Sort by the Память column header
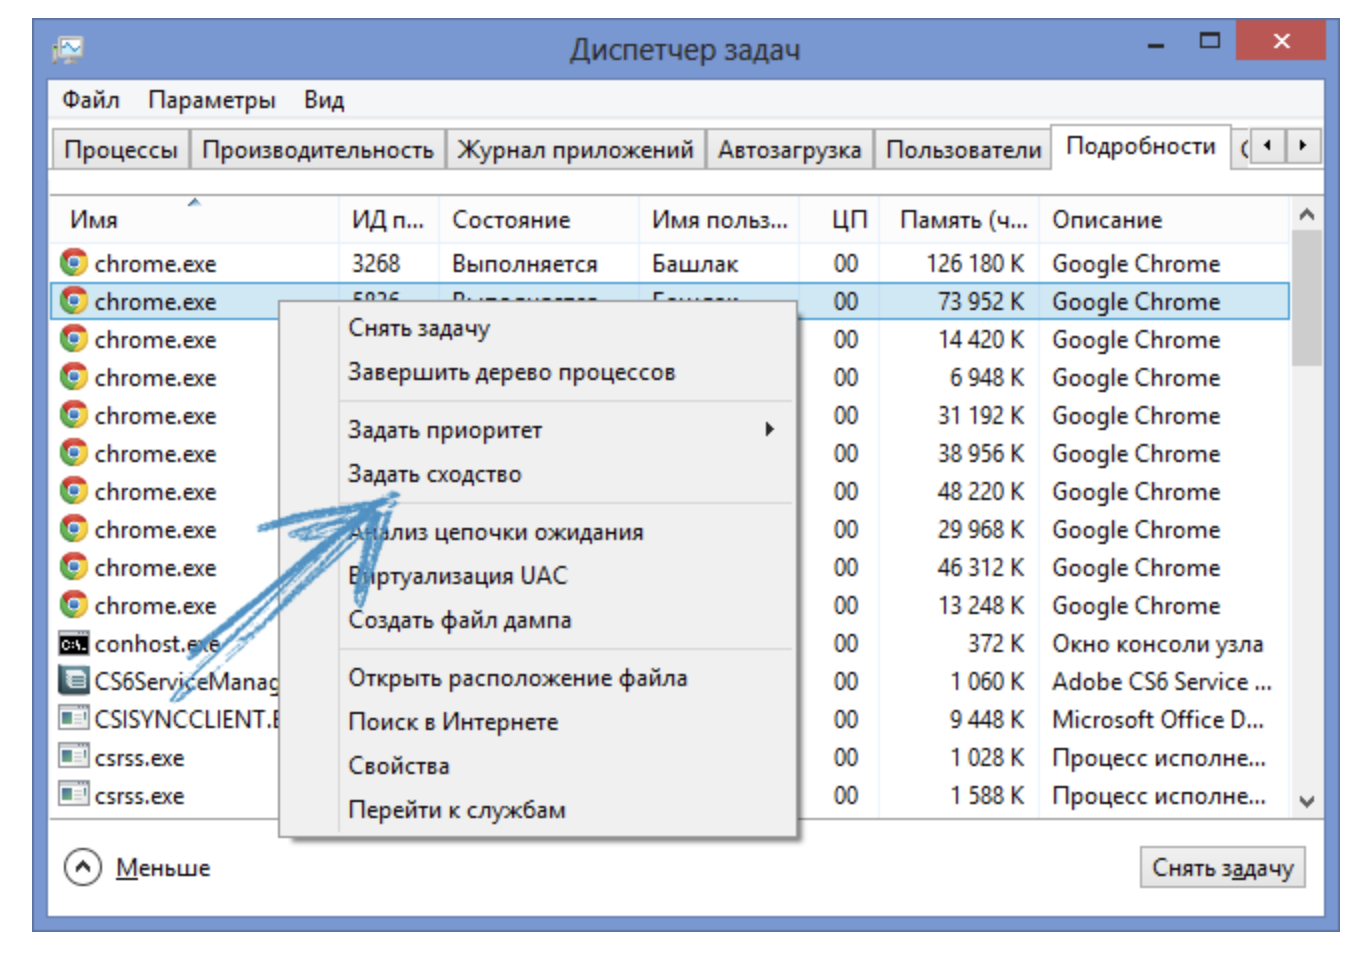The width and height of the screenshot is (1354, 956). [x=962, y=220]
